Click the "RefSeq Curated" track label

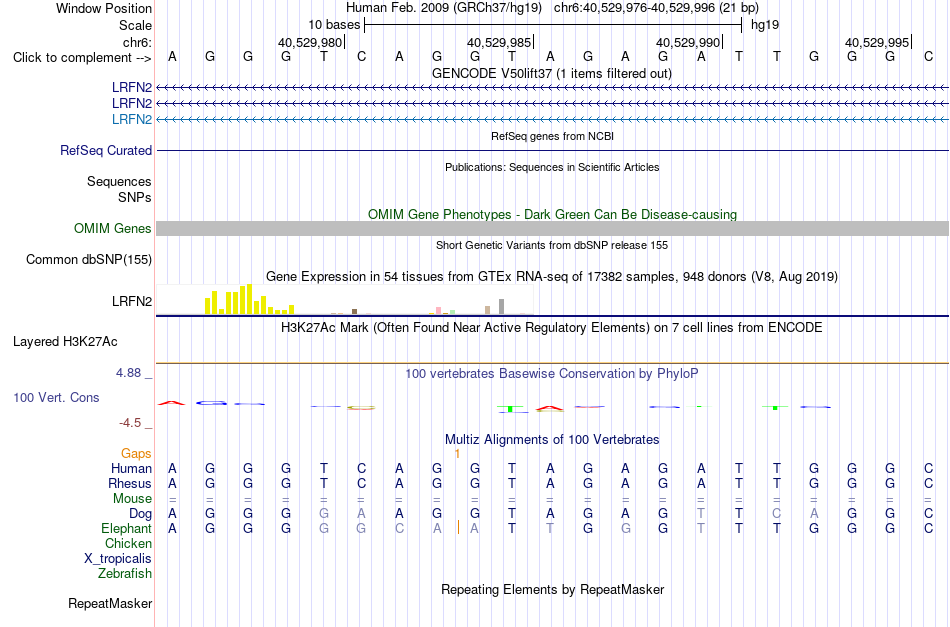(x=105, y=150)
